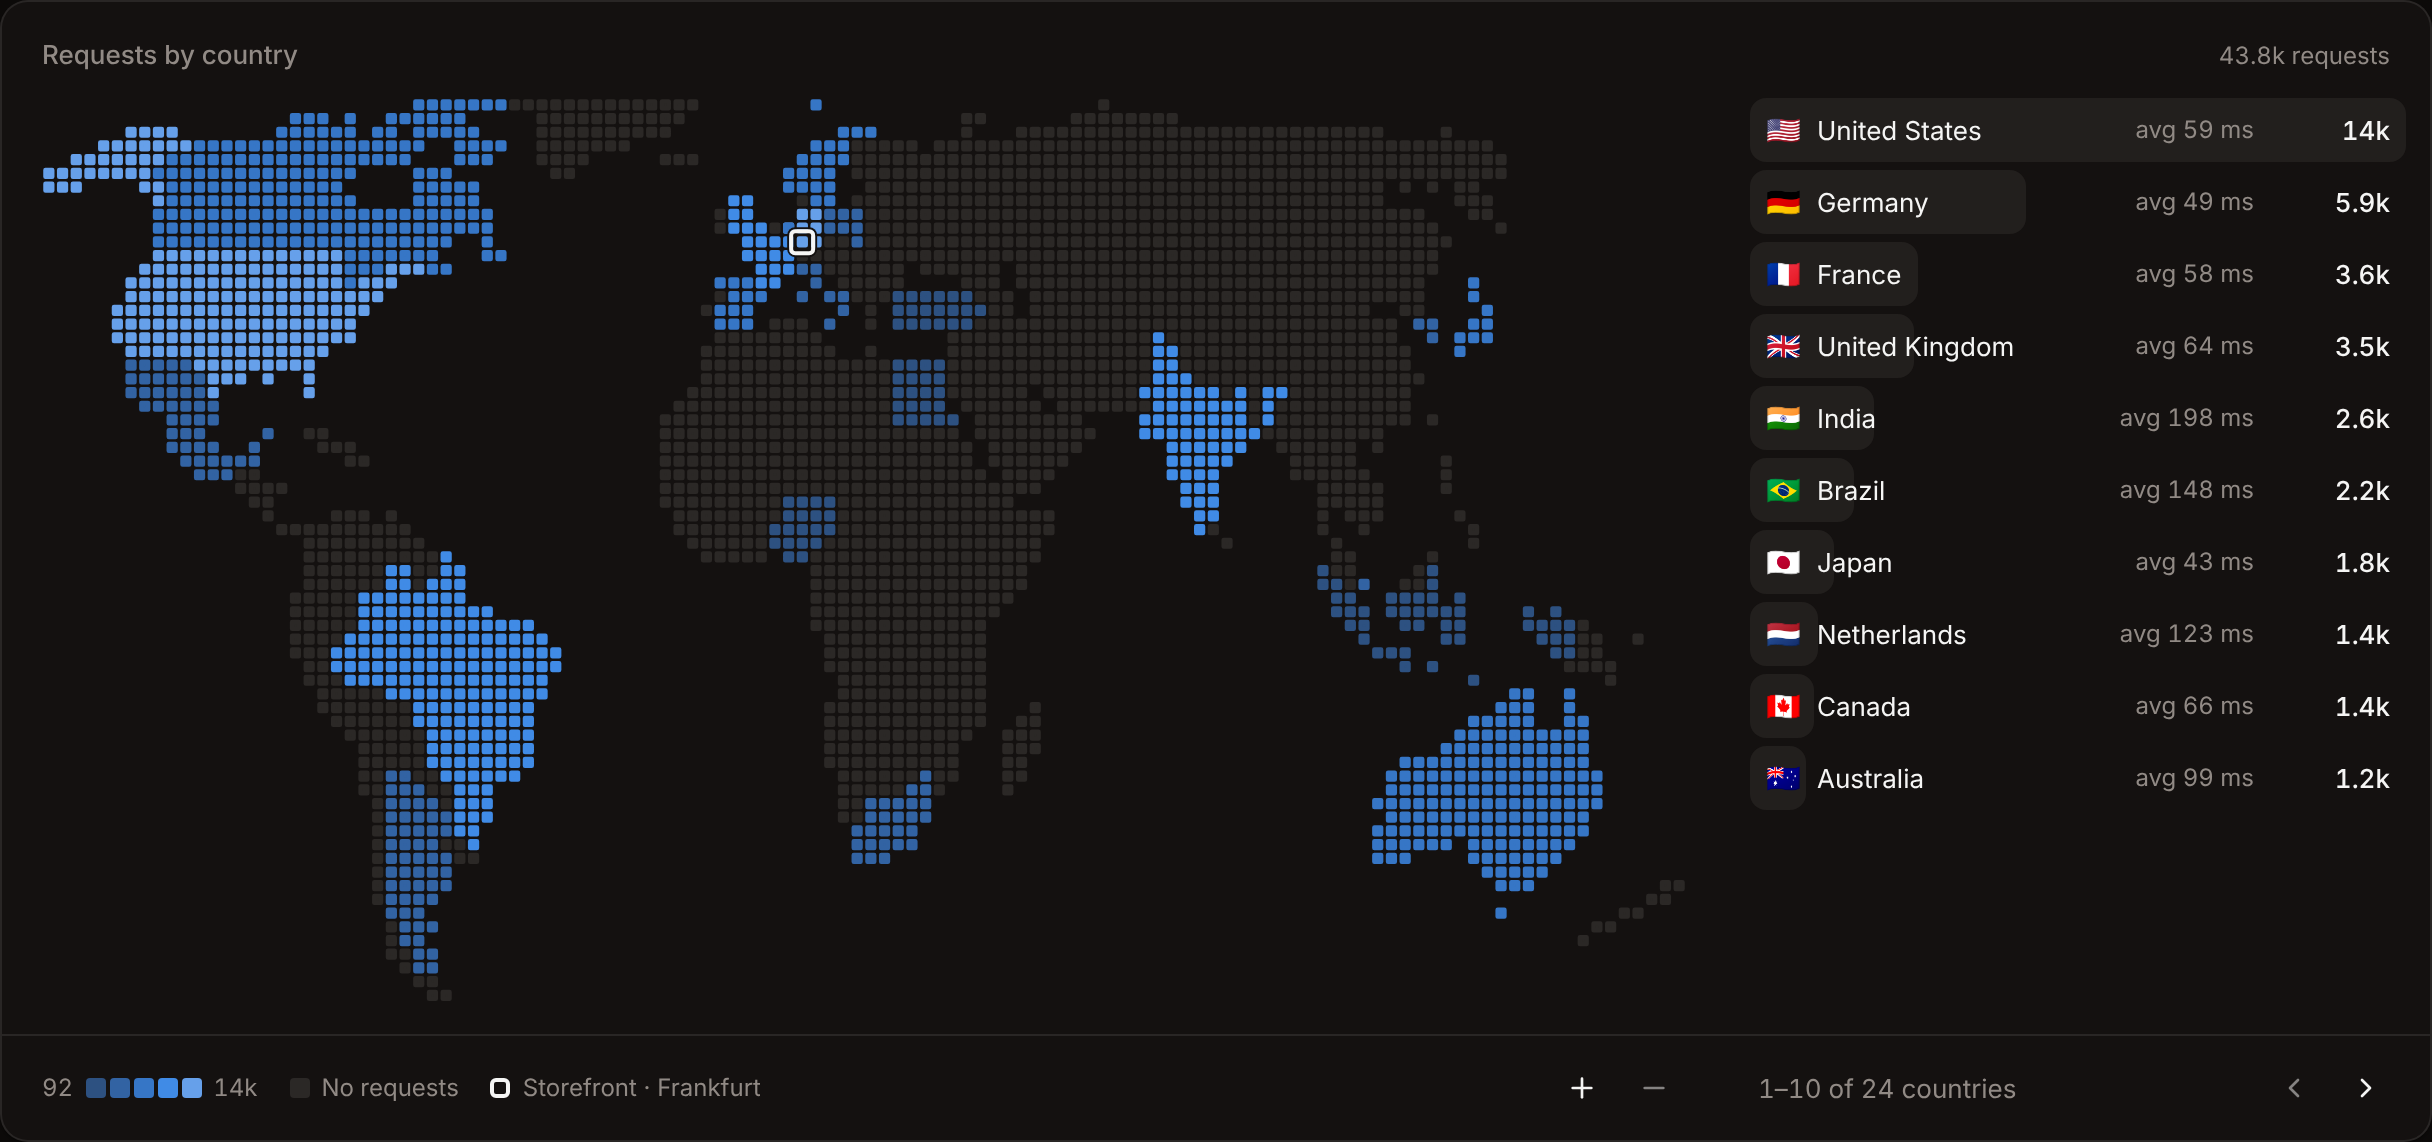
Task: Click the France flag icon
Action: 1783,275
